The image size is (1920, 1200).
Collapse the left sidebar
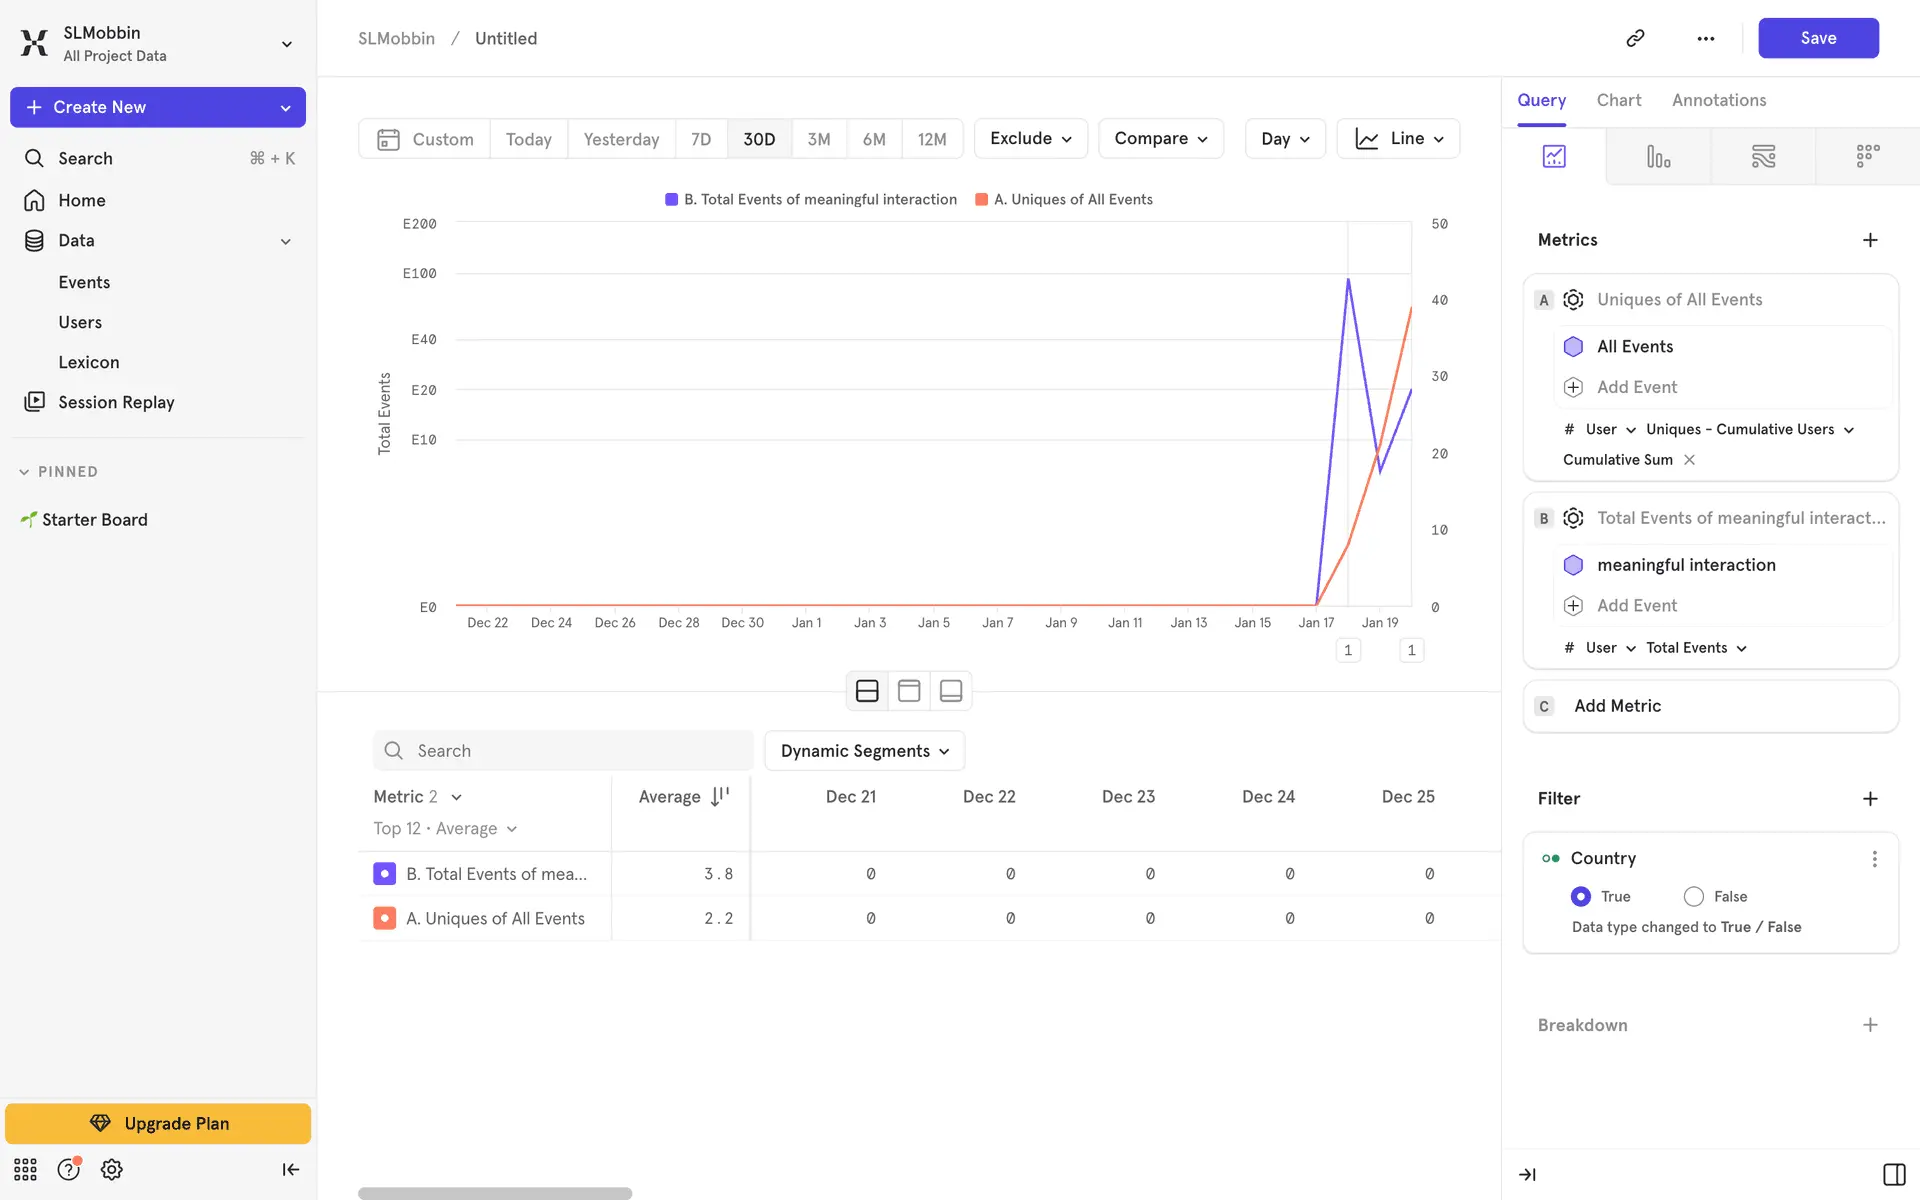pyautogui.click(x=290, y=1169)
